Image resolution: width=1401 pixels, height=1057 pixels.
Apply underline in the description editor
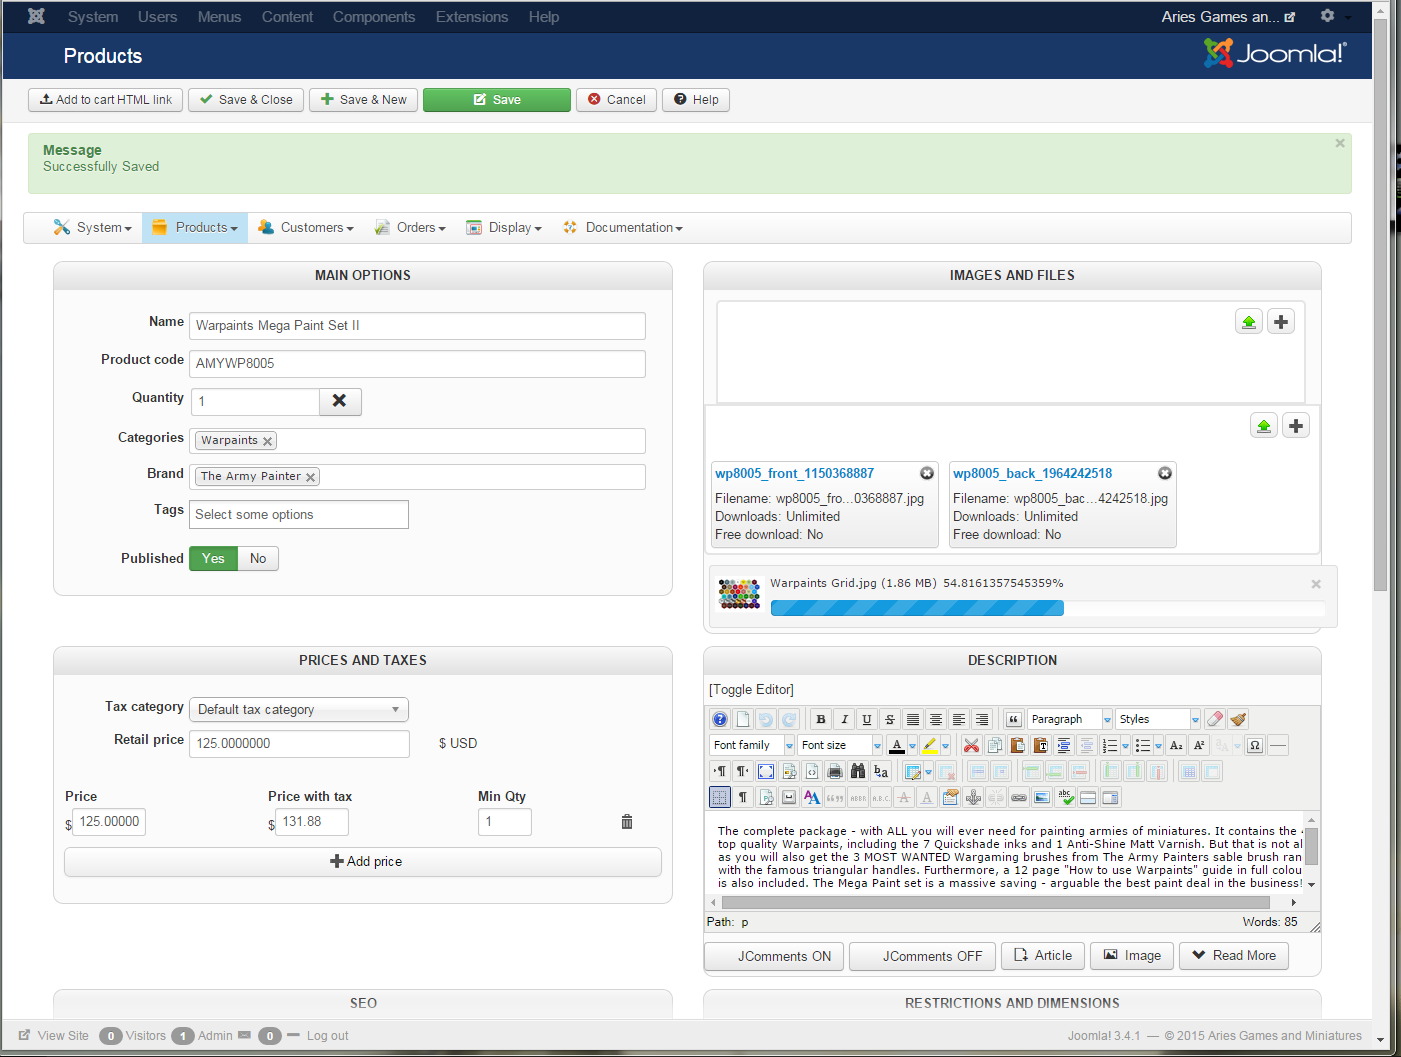click(x=867, y=719)
